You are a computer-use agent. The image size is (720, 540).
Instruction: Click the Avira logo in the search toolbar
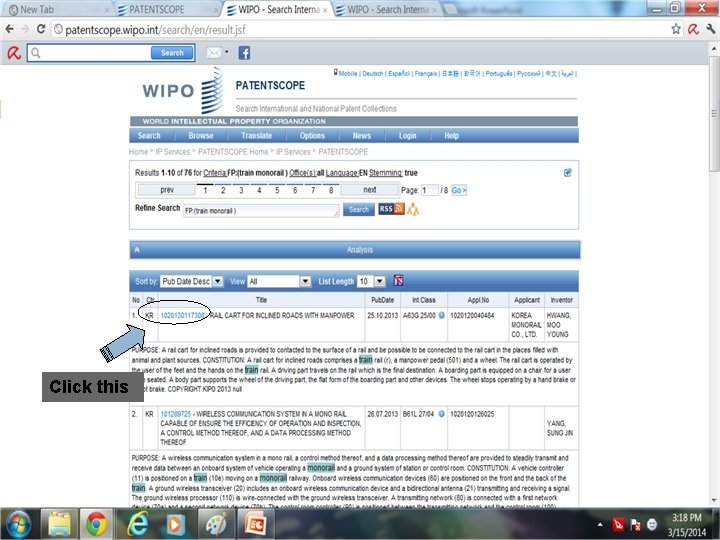pyautogui.click(x=14, y=53)
